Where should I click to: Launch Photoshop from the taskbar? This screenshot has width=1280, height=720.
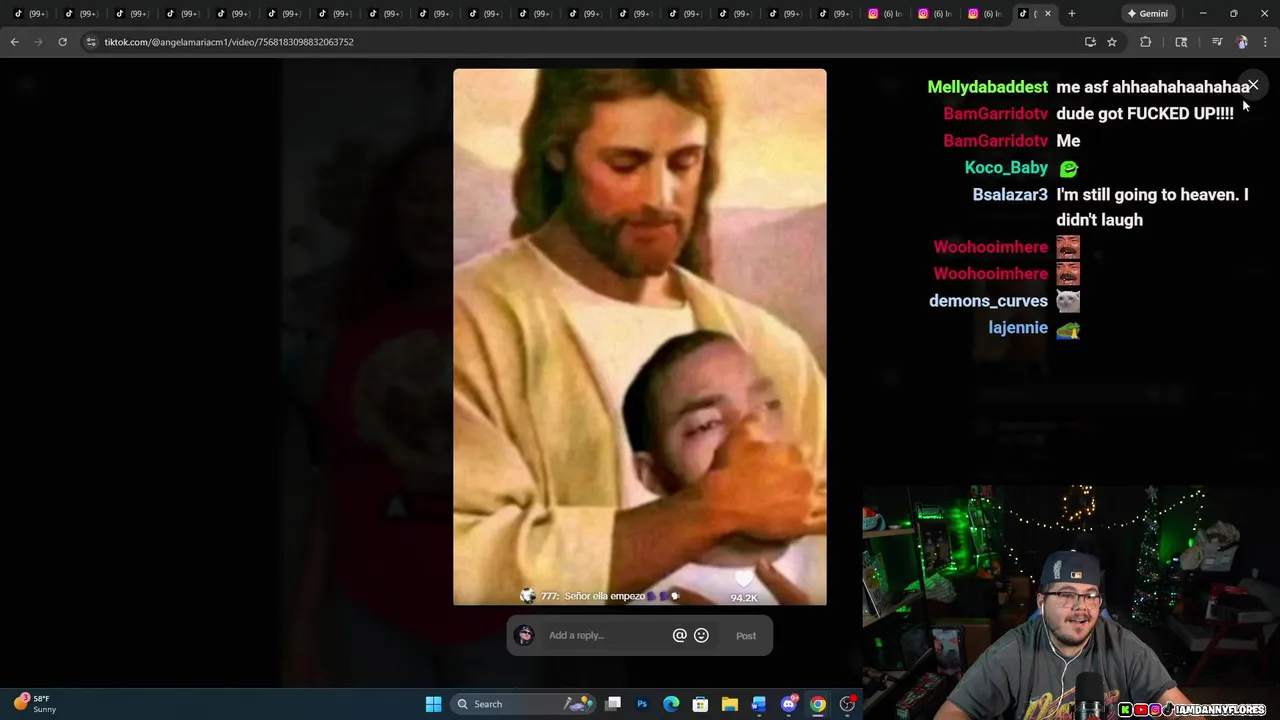click(642, 704)
